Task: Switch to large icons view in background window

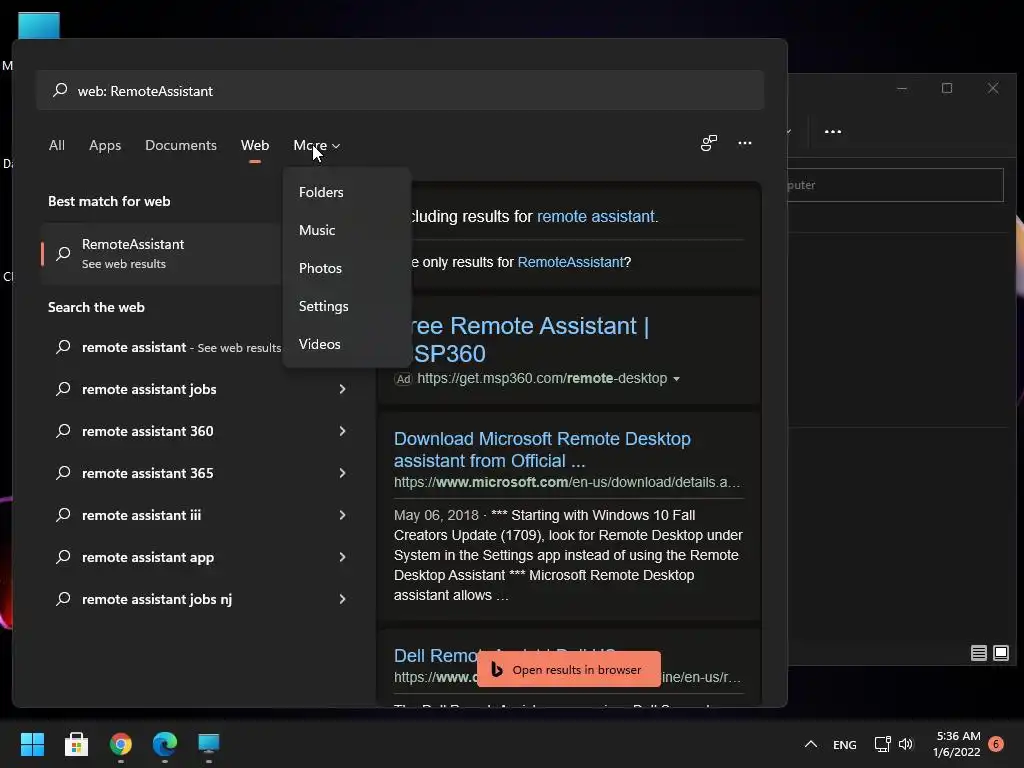Action: 1000,653
